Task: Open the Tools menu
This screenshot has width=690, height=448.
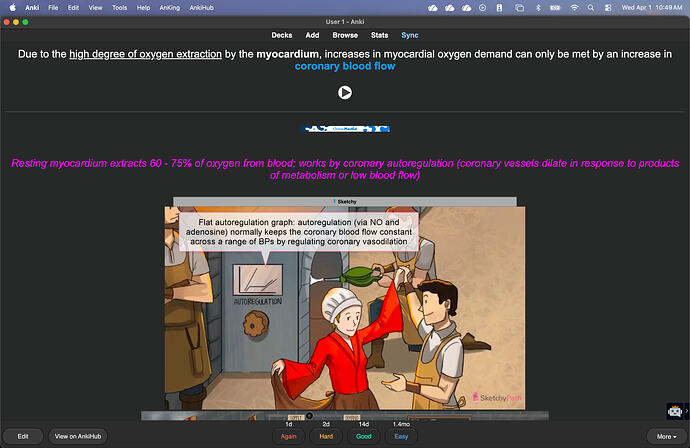Action: 119,7
